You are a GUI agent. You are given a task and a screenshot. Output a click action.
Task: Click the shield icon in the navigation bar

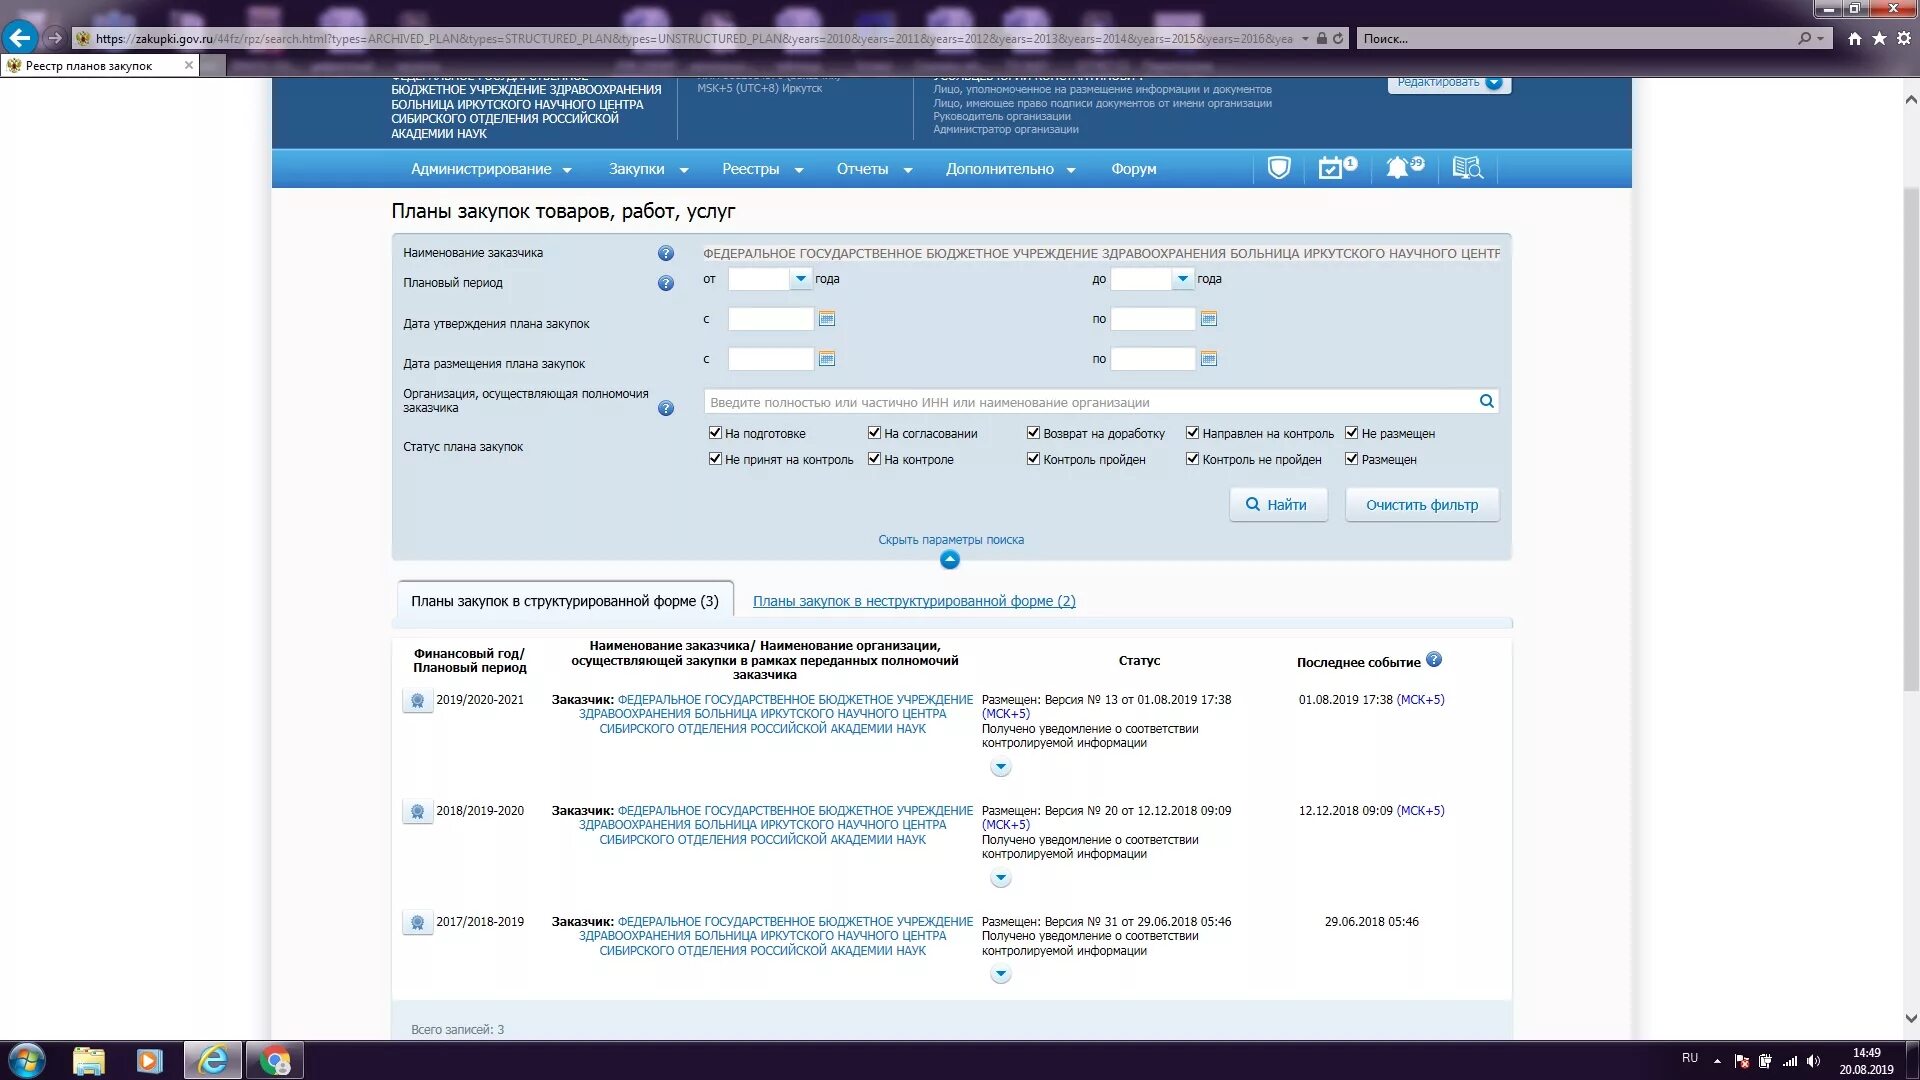pyautogui.click(x=1278, y=168)
